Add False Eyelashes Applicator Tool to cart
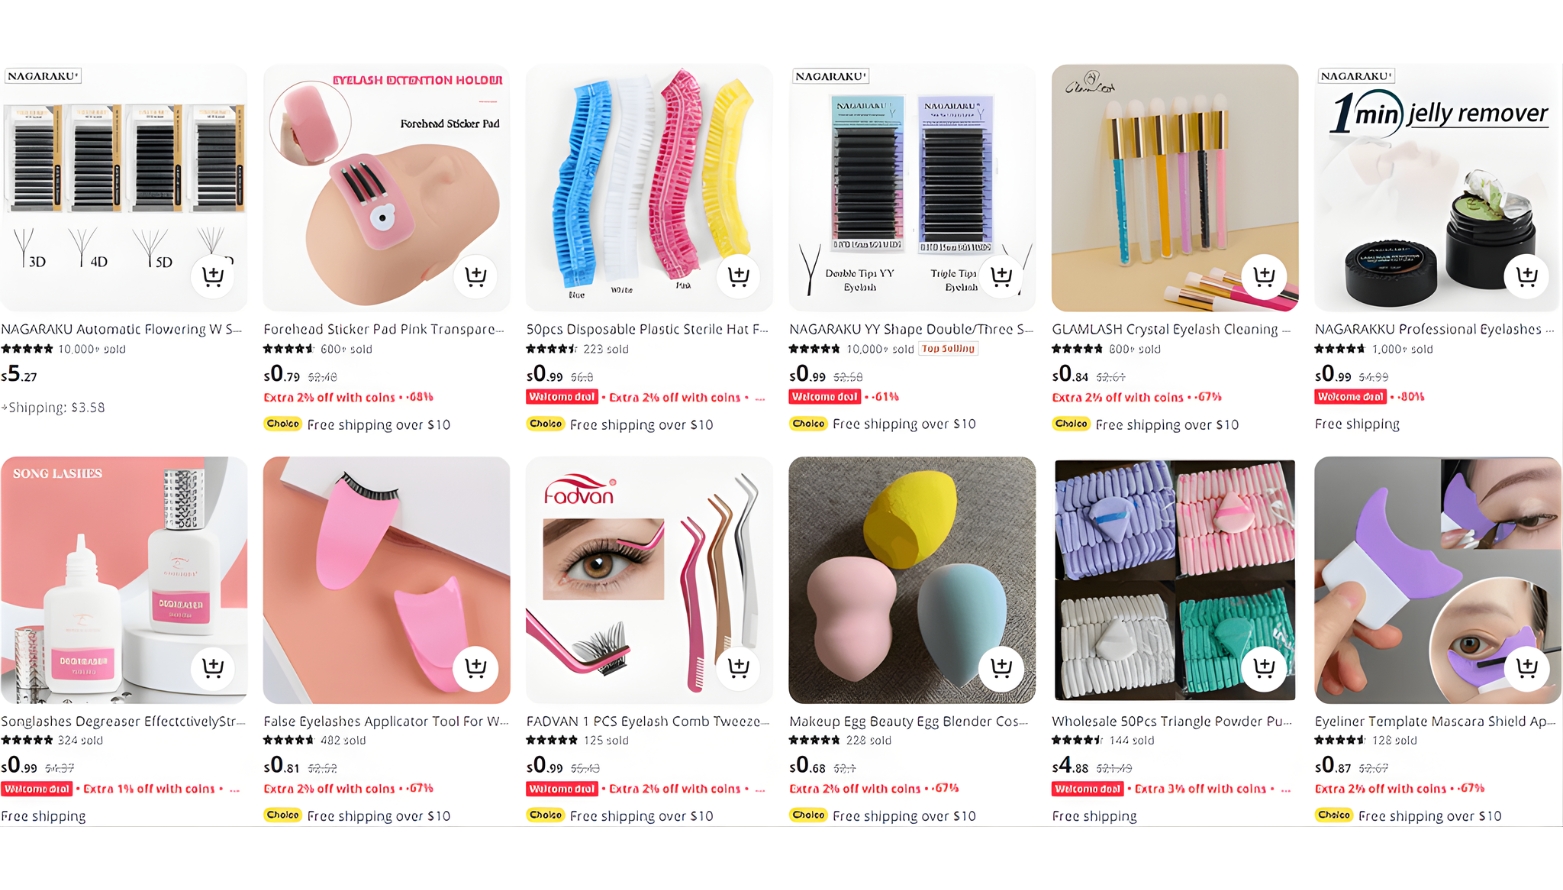 coord(476,667)
